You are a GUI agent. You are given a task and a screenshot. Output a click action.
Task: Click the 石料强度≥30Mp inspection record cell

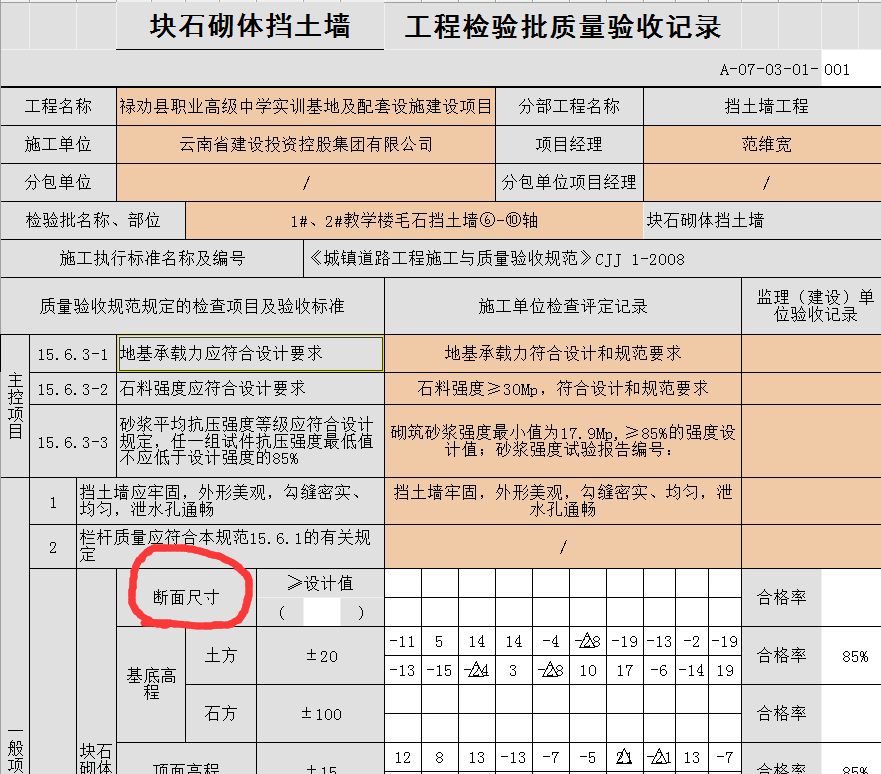(562, 388)
